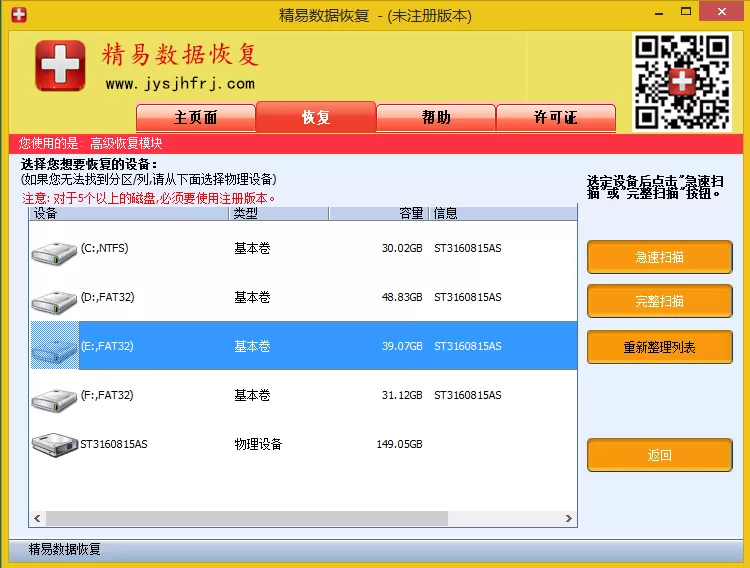Click the 物理设备 type cell
This screenshot has height=568, width=750.
[x=258, y=445]
